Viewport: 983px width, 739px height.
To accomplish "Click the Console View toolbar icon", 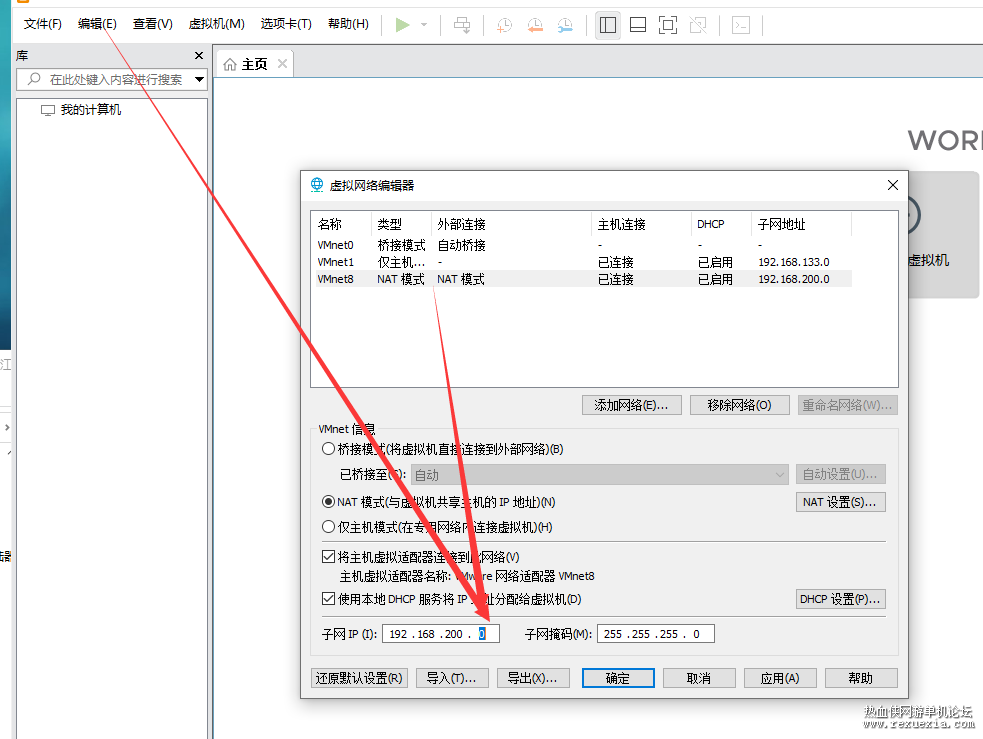I will [x=741, y=25].
